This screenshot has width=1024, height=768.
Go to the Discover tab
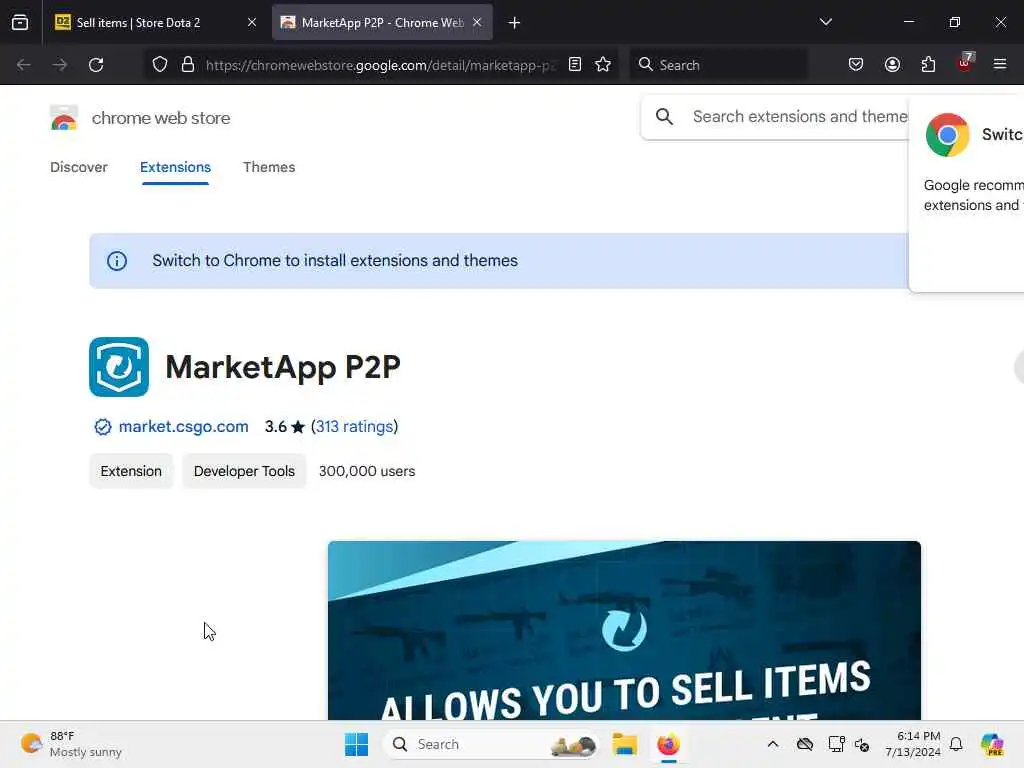(78, 167)
